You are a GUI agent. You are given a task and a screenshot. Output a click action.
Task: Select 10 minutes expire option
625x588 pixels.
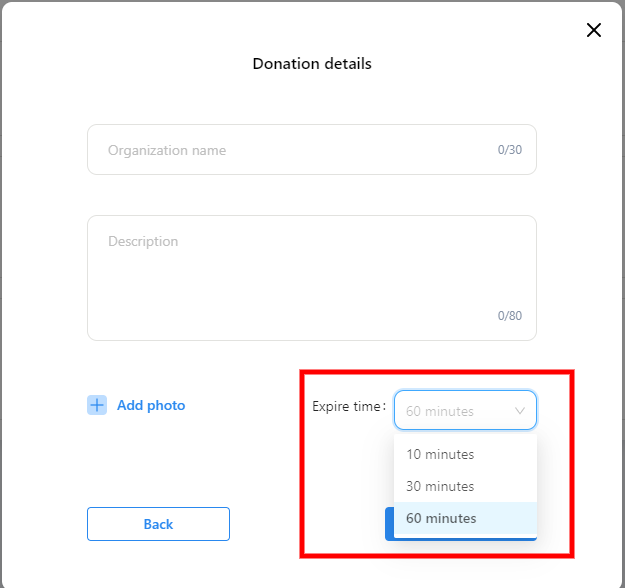pos(440,454)
